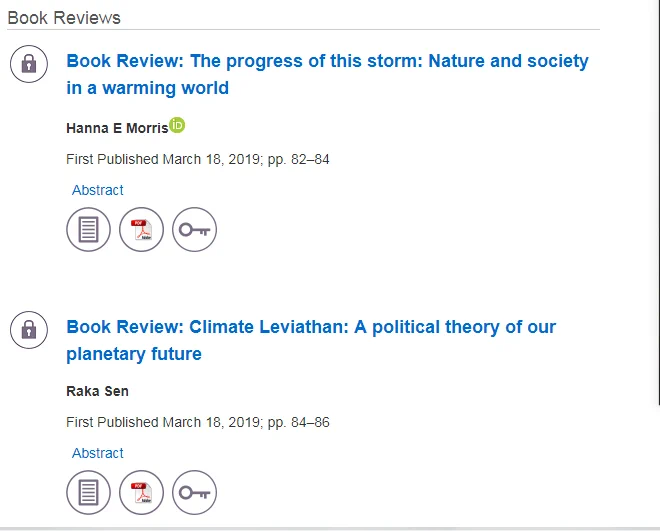Click lock icon beside Climate Leviathan review
The width and height of the screenshot is (660, 531).
coord(29,330)
